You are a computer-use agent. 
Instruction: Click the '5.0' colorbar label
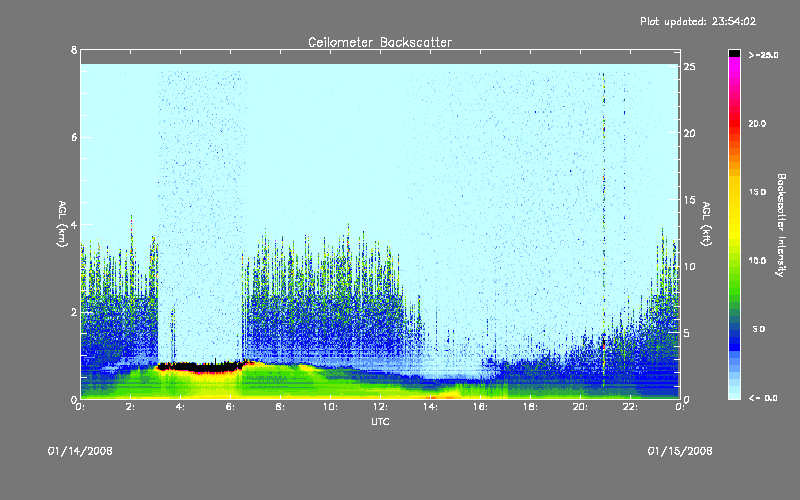[759, 330]
